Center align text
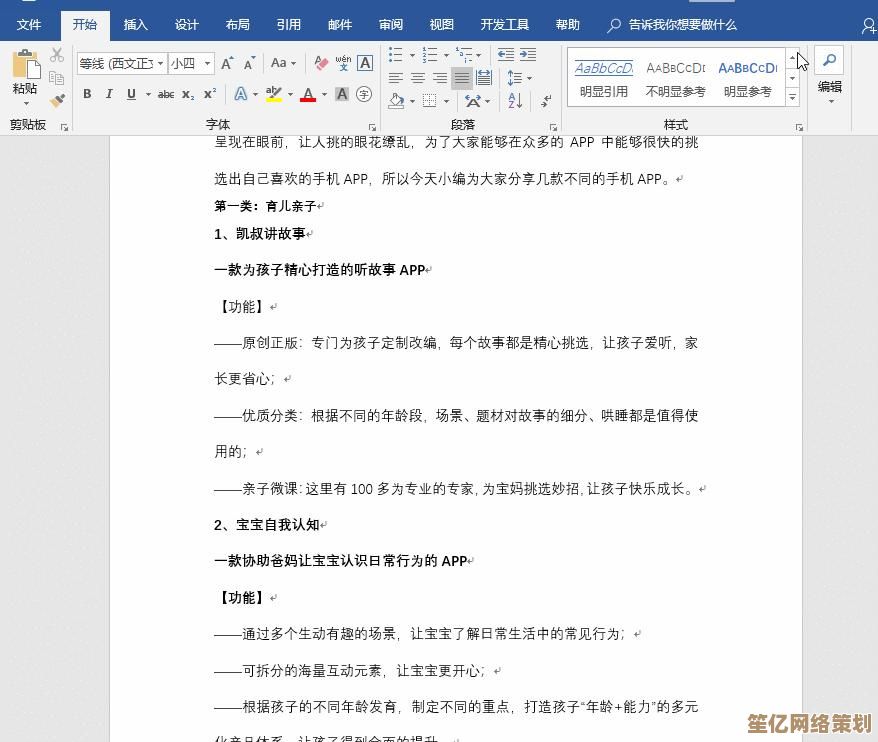878x742 pixels. [418, 78]
